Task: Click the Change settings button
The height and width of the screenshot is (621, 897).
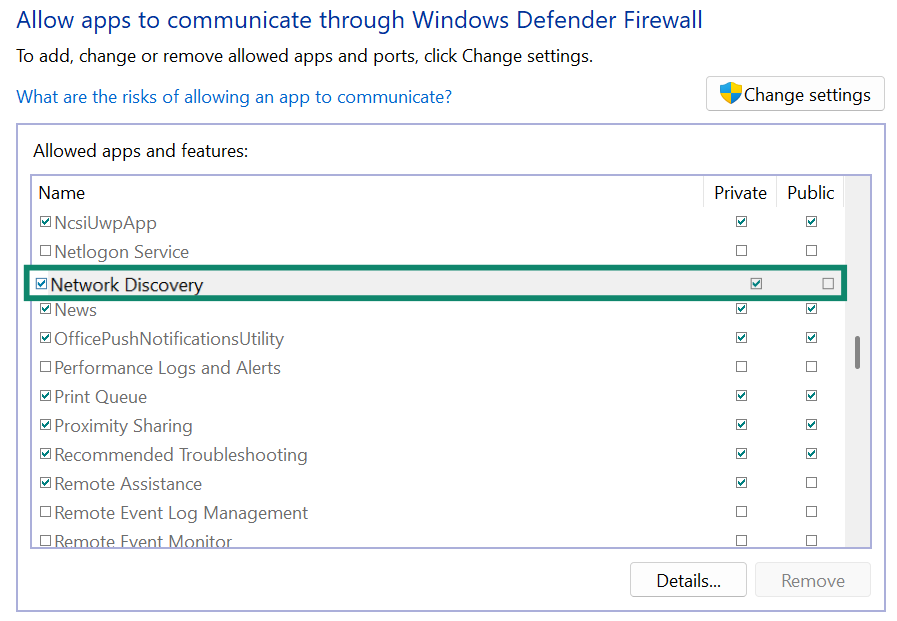Action: click(x=795, y=93)
